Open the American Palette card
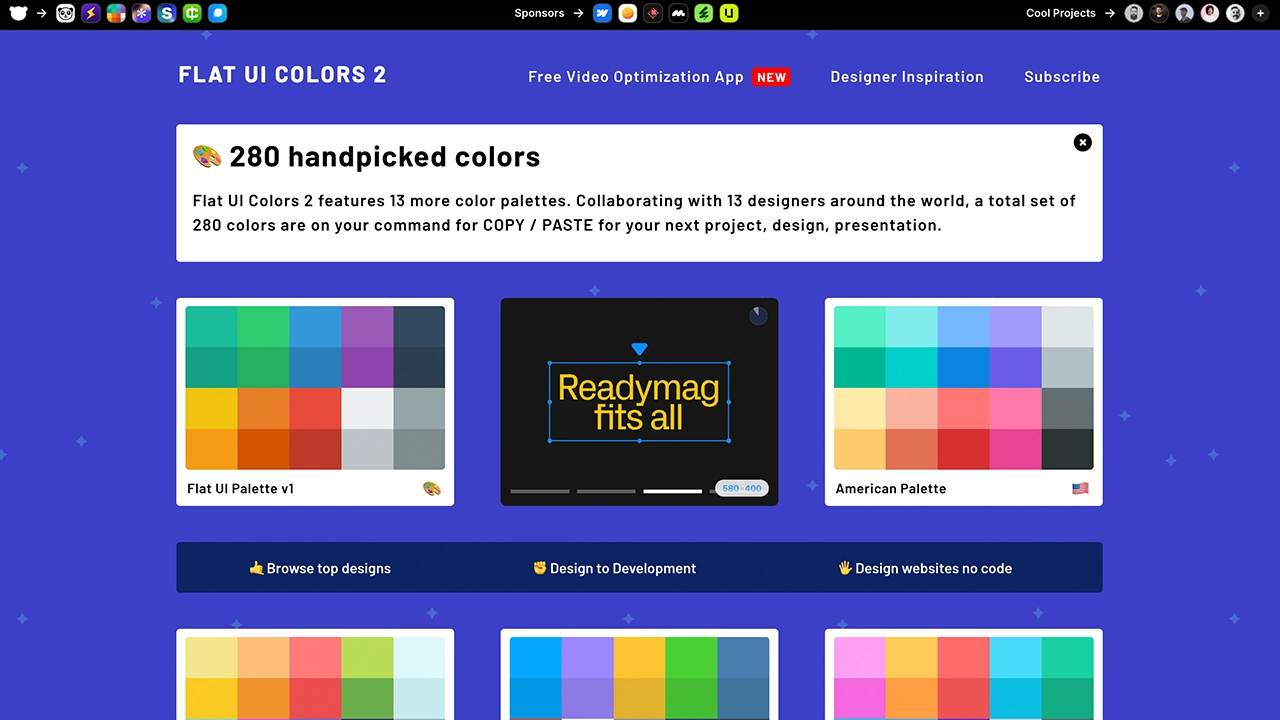Screen dimensions: 1280x720 point(962,488)
